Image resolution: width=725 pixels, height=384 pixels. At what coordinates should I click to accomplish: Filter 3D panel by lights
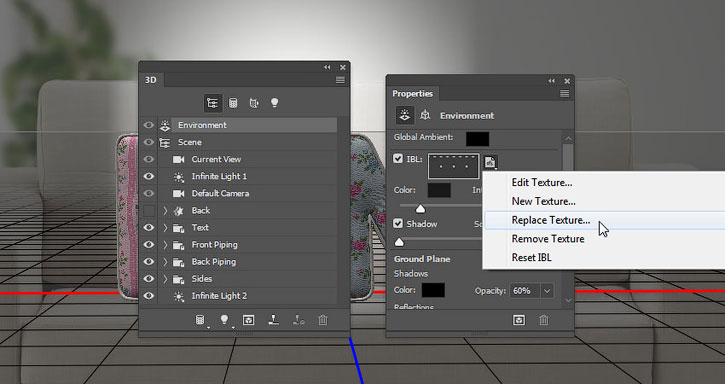(x=275, y=103)
